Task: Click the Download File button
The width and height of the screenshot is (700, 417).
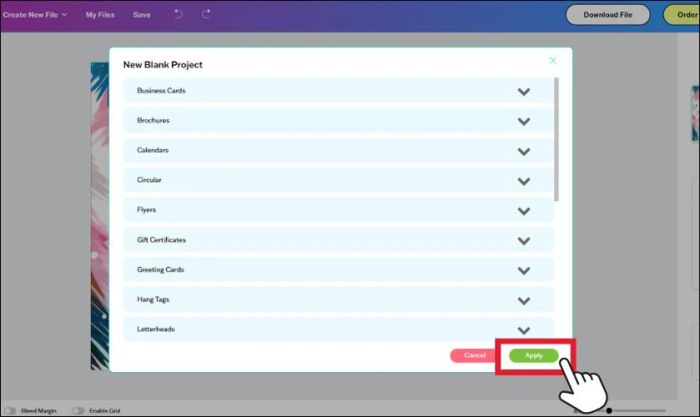Action: pyautogui.click(x=607, y=15)
